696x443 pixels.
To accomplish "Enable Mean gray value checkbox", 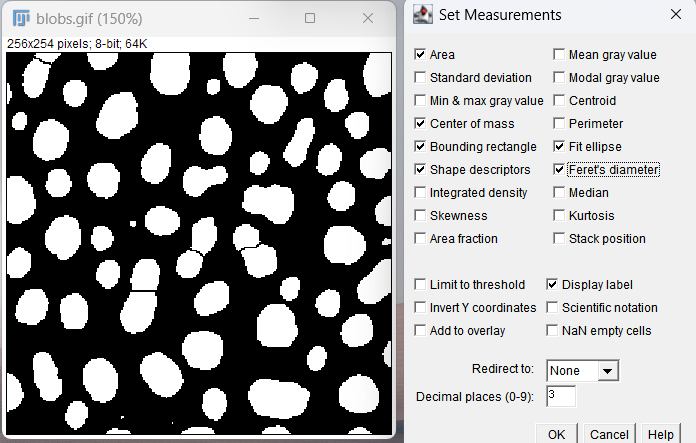I will coord(559,55).
